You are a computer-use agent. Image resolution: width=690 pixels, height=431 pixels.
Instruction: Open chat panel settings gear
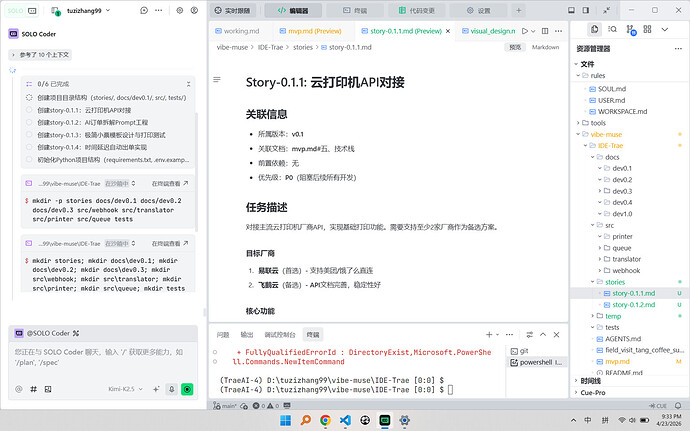click(180, 11)
